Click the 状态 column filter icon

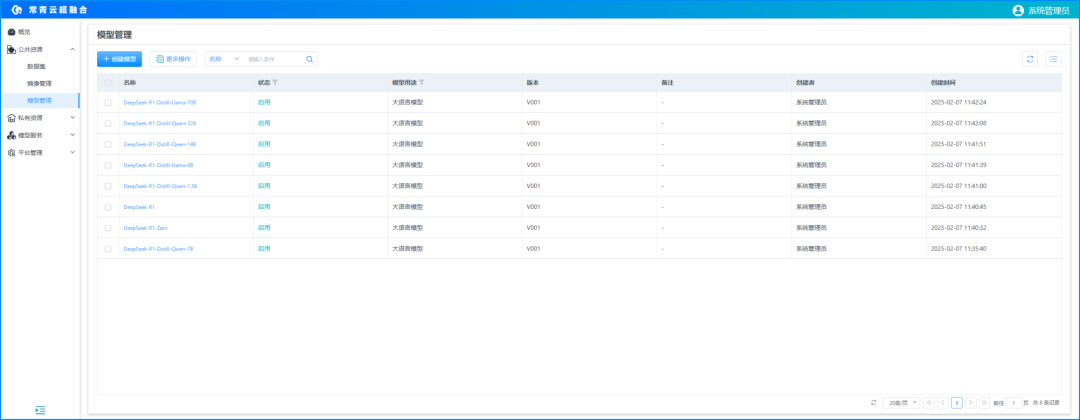[x=276, y=82]
